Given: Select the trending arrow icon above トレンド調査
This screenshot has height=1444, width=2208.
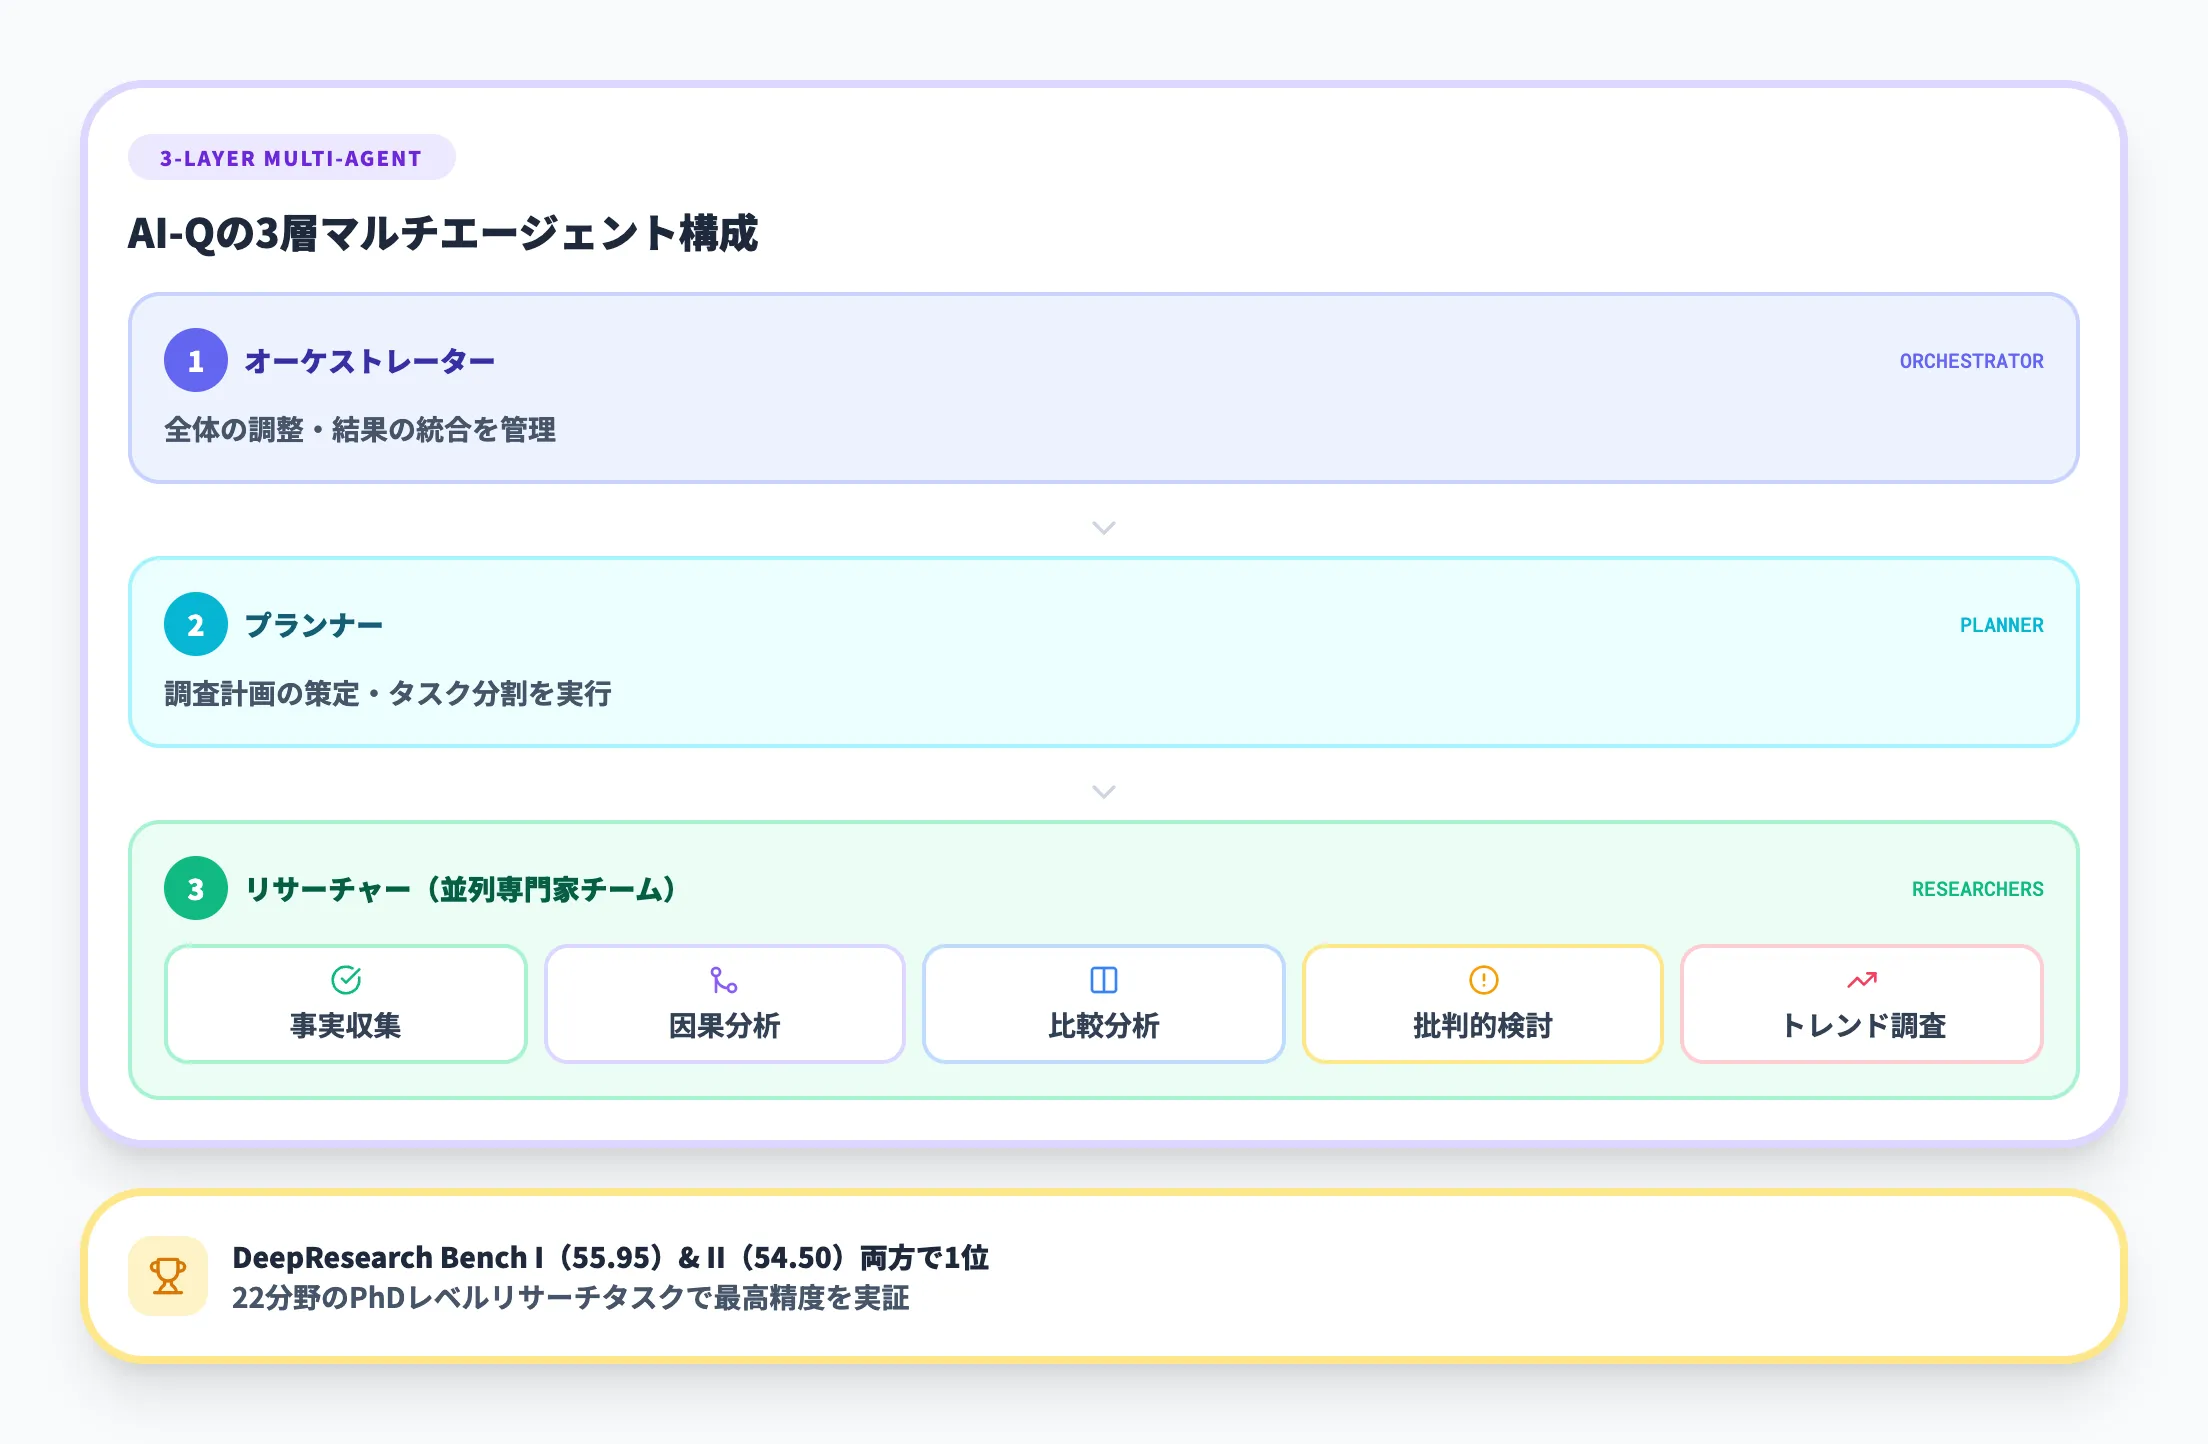Looking at the screenshot, I should tap(1861, 980).
